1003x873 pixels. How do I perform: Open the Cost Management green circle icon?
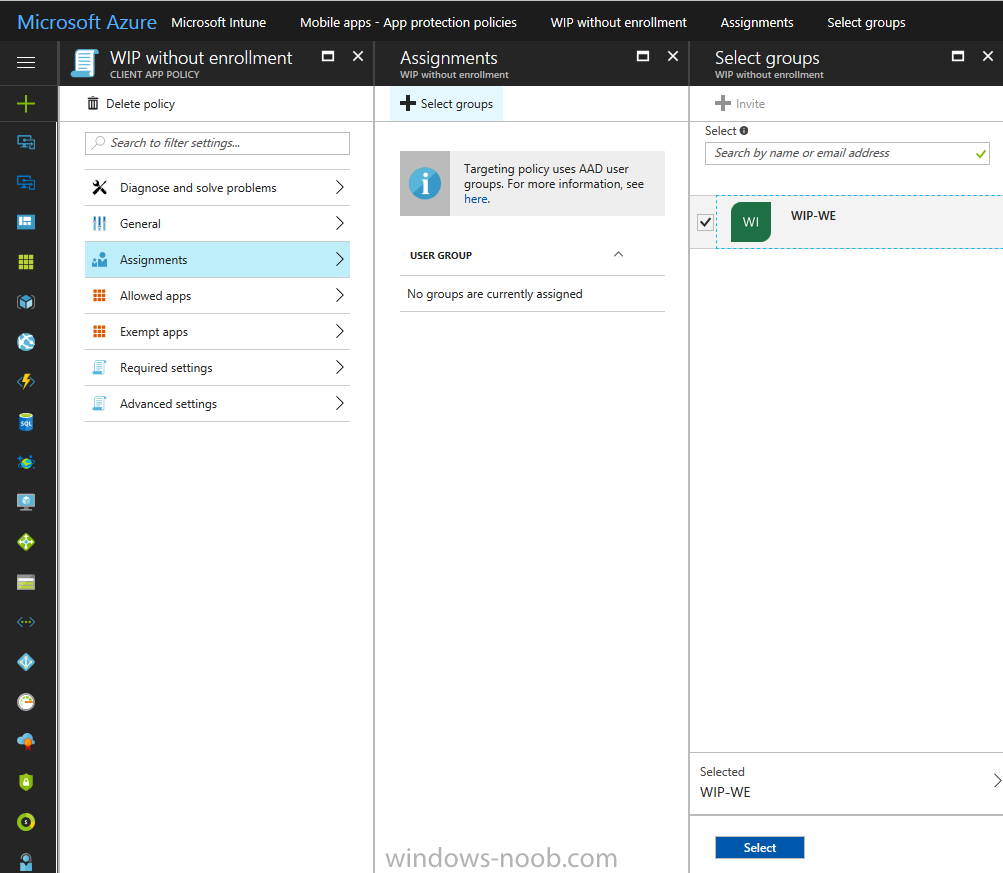(26, 822)
